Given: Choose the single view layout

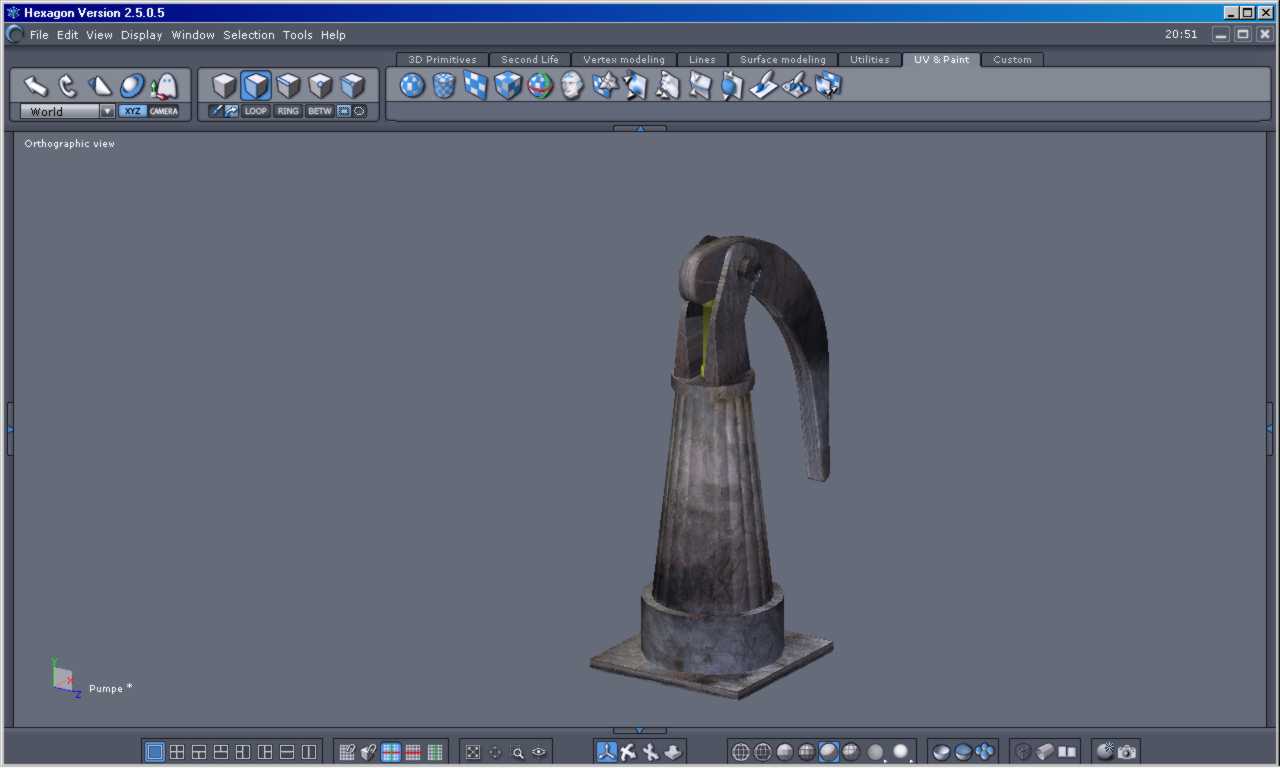Looking at the screenshot, I should click(x=155, y=752).
